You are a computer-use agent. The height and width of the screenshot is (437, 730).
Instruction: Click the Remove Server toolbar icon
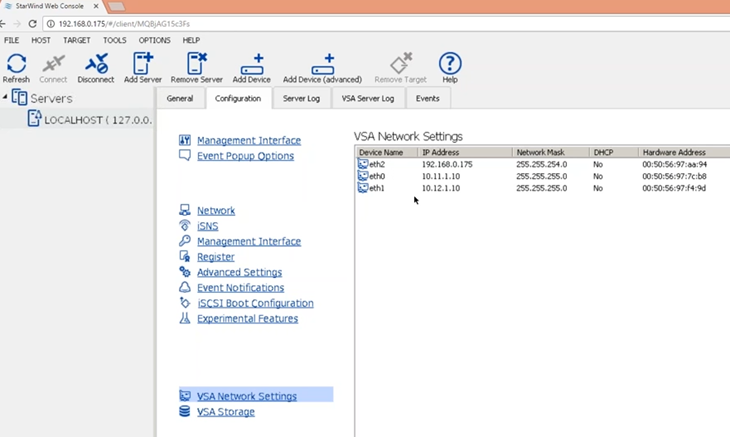(x=196, y=63)
